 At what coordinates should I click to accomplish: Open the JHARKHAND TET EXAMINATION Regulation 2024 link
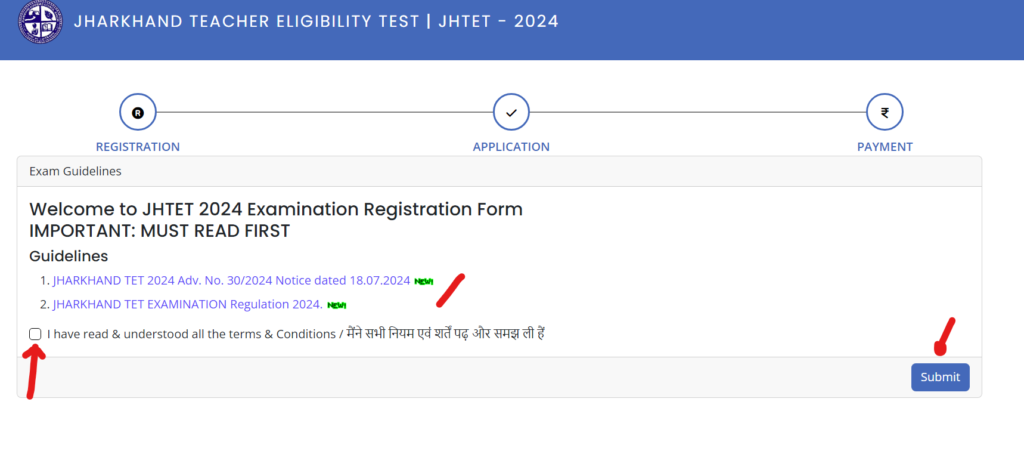click(x=187, y=304)
